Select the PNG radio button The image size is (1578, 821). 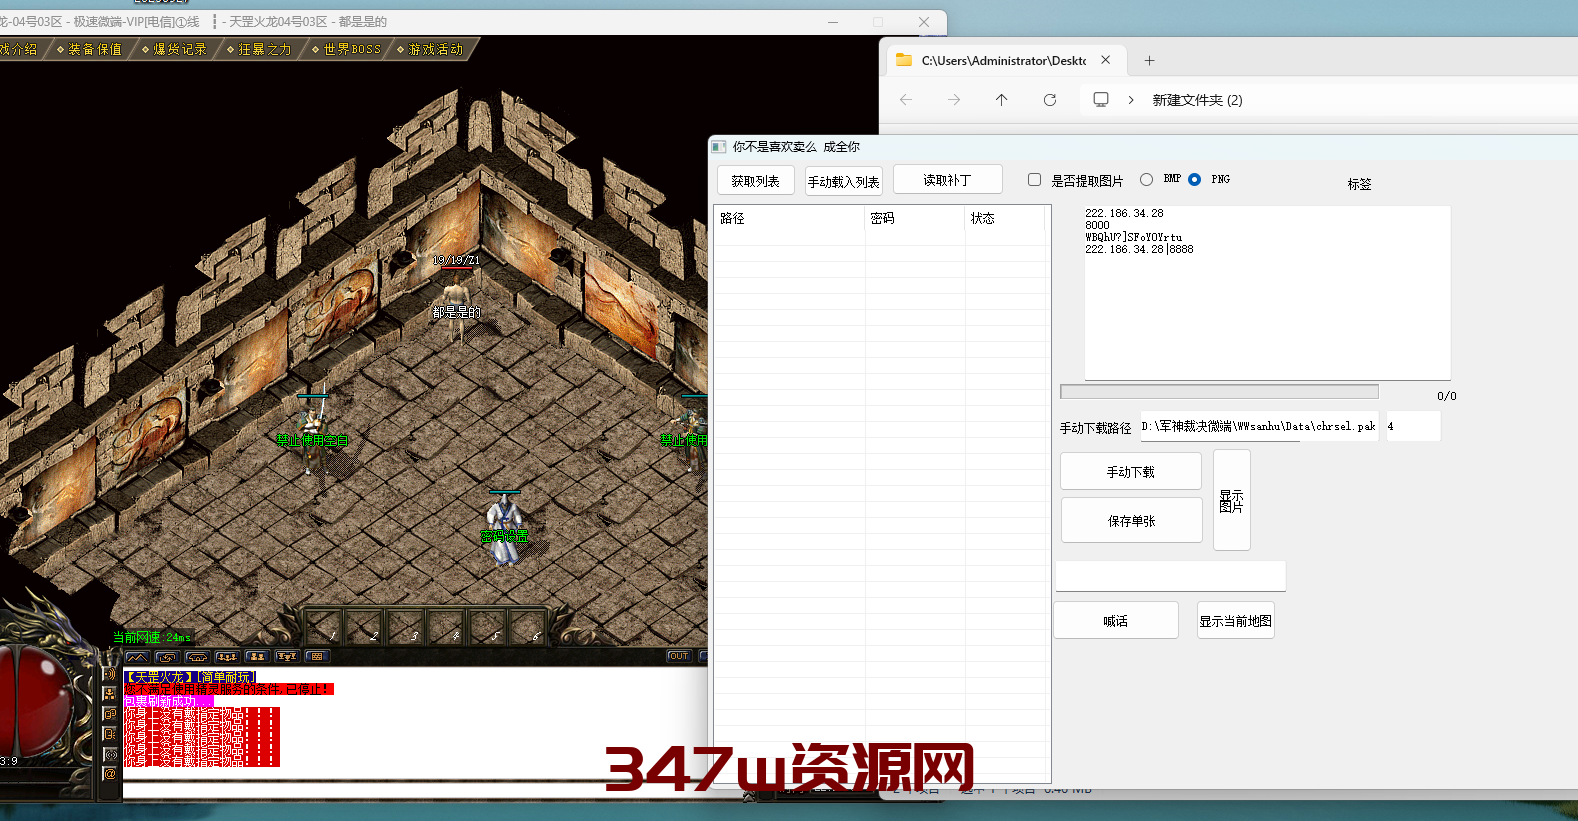(1194, 179)
